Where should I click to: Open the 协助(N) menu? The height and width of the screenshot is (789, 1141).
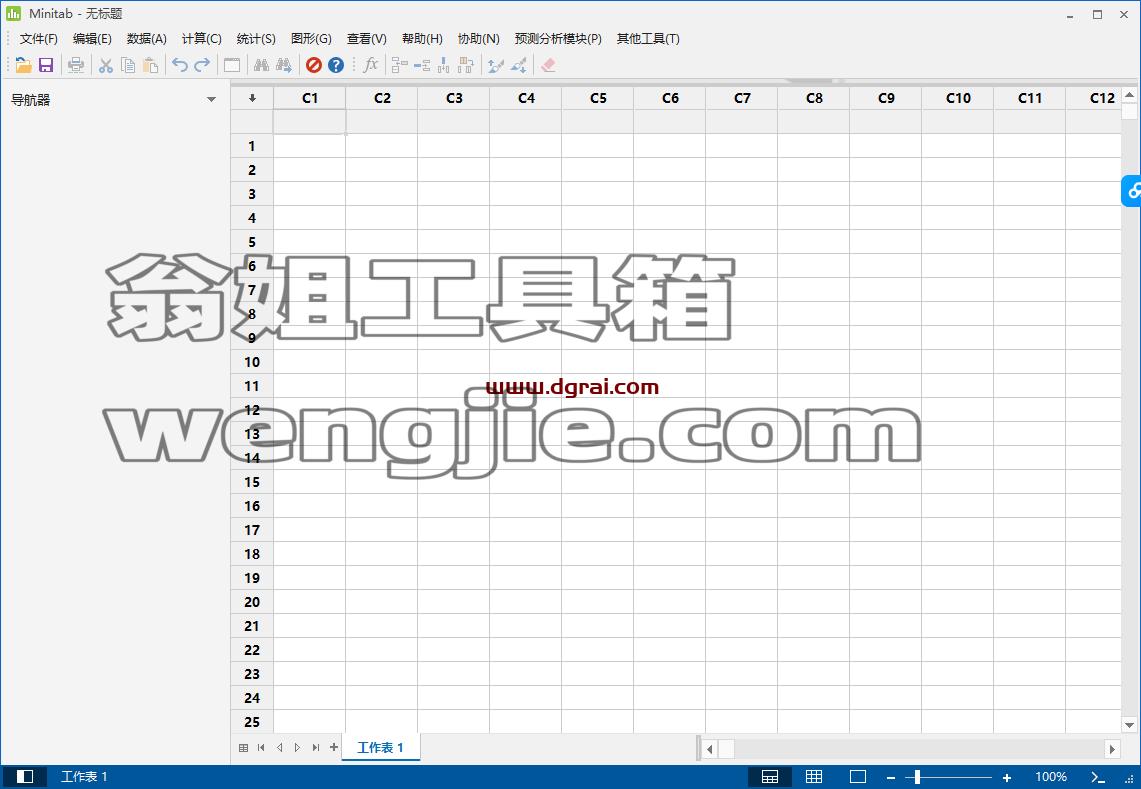479,39
